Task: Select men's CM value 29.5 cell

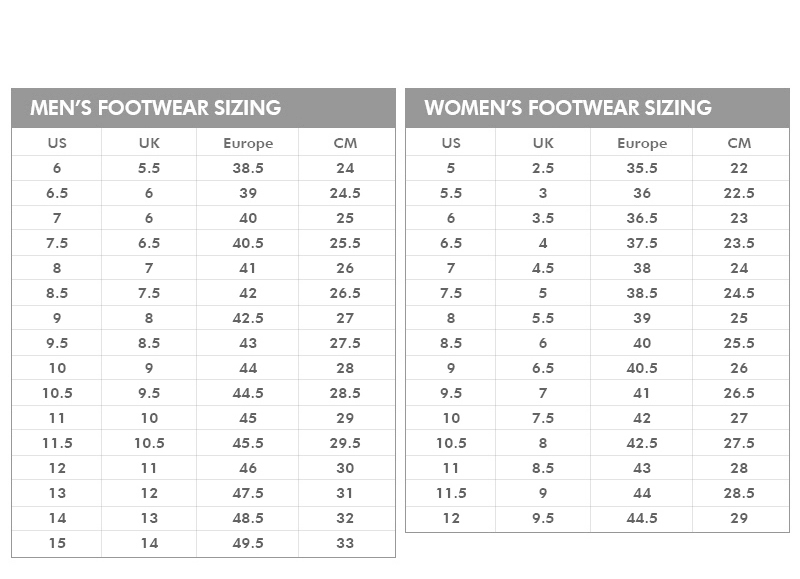Action: click(x=345, y=443)
